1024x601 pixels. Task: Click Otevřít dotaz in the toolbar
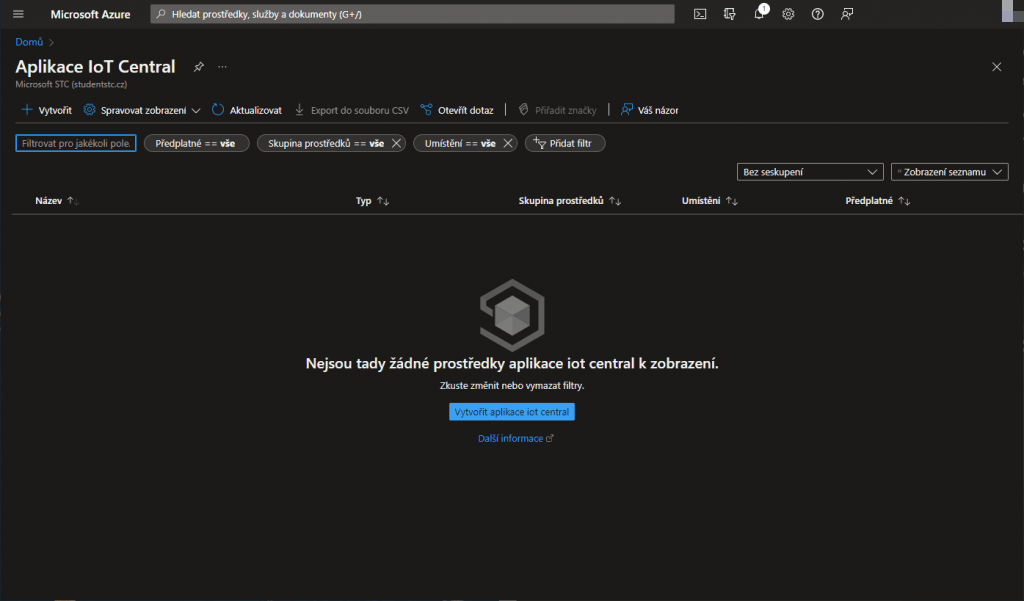(x=456, y=110)
